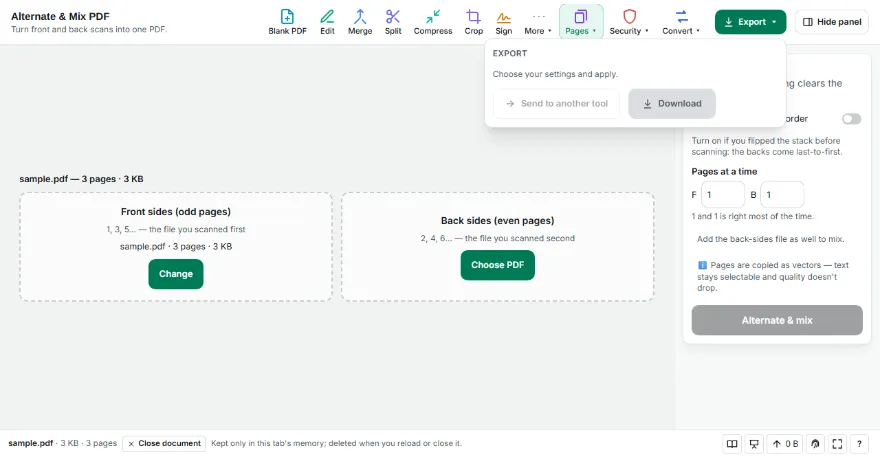The height and width of the screenshot is (457, 880).
Task: Enter fullscreen mode icon
Action: [x=837, y=444]
